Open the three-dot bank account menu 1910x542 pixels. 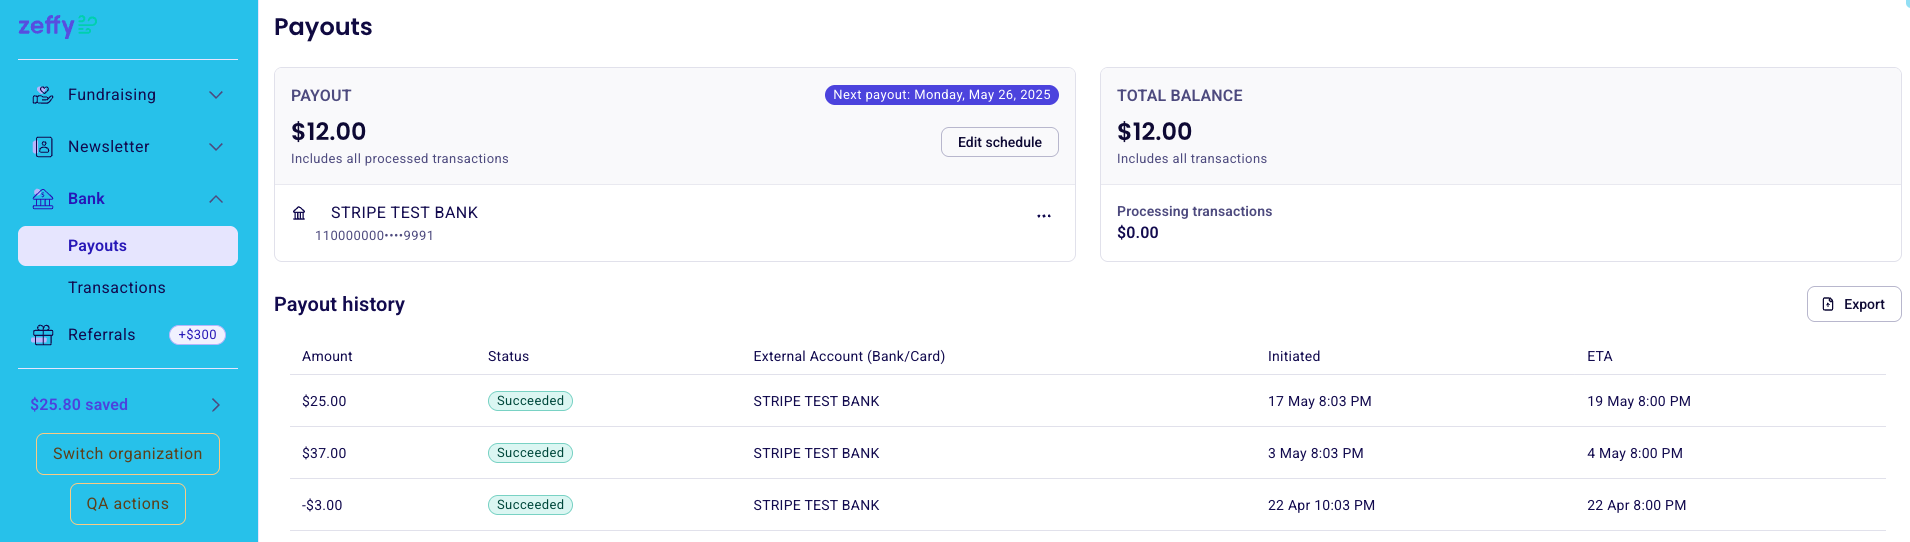pos(1044,216)
